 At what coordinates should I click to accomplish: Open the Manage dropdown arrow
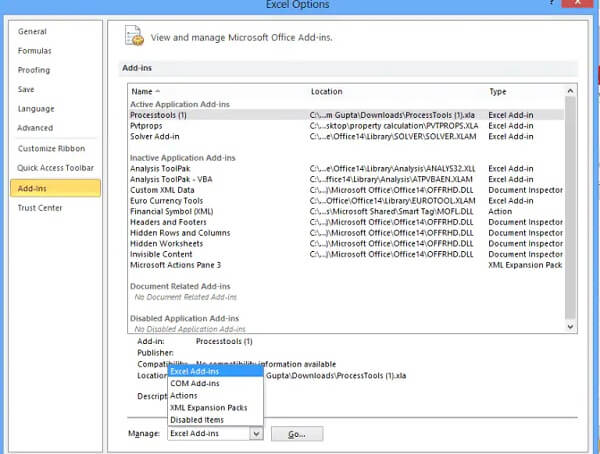[x=256, y=434]
